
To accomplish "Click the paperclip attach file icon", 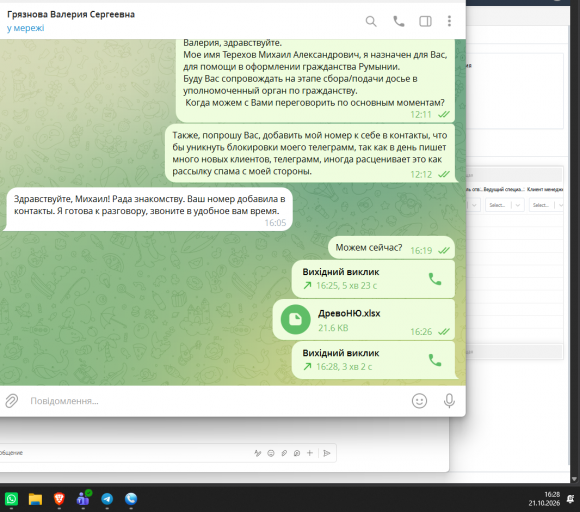I will tap(11, 401).
